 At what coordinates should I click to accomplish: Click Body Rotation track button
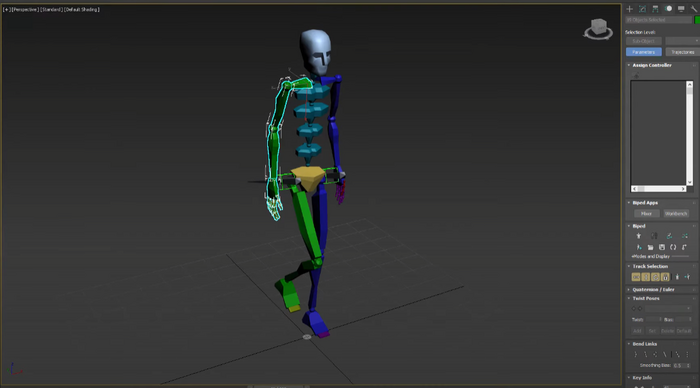tap(655, 277)
